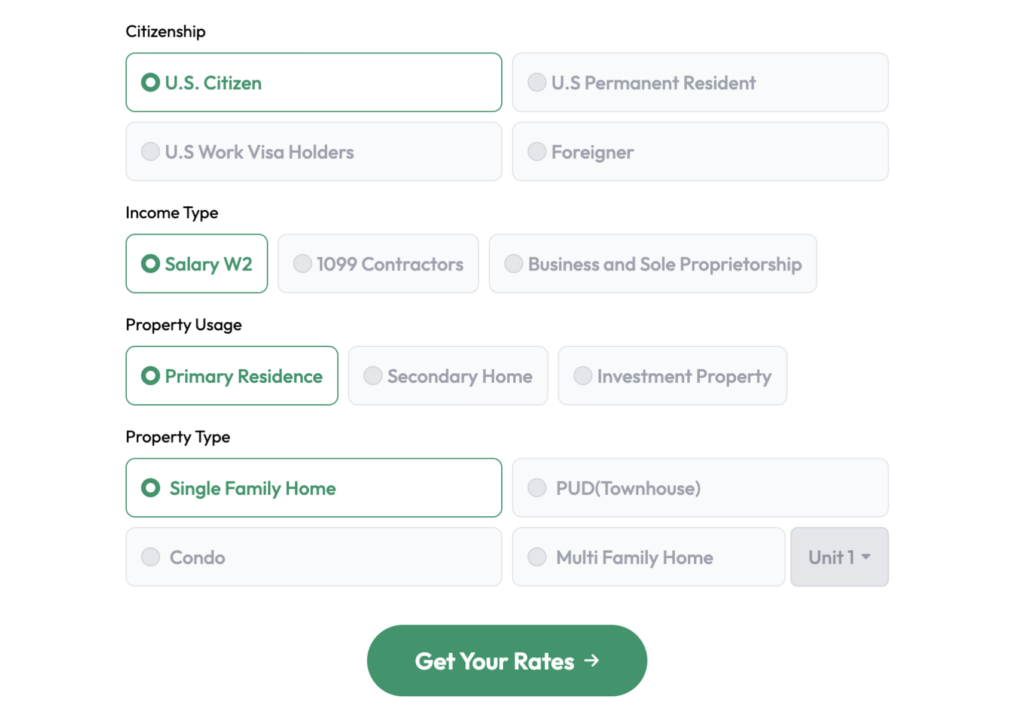Click the selected Single Family Home card
1024x725 pixels.
313,487
